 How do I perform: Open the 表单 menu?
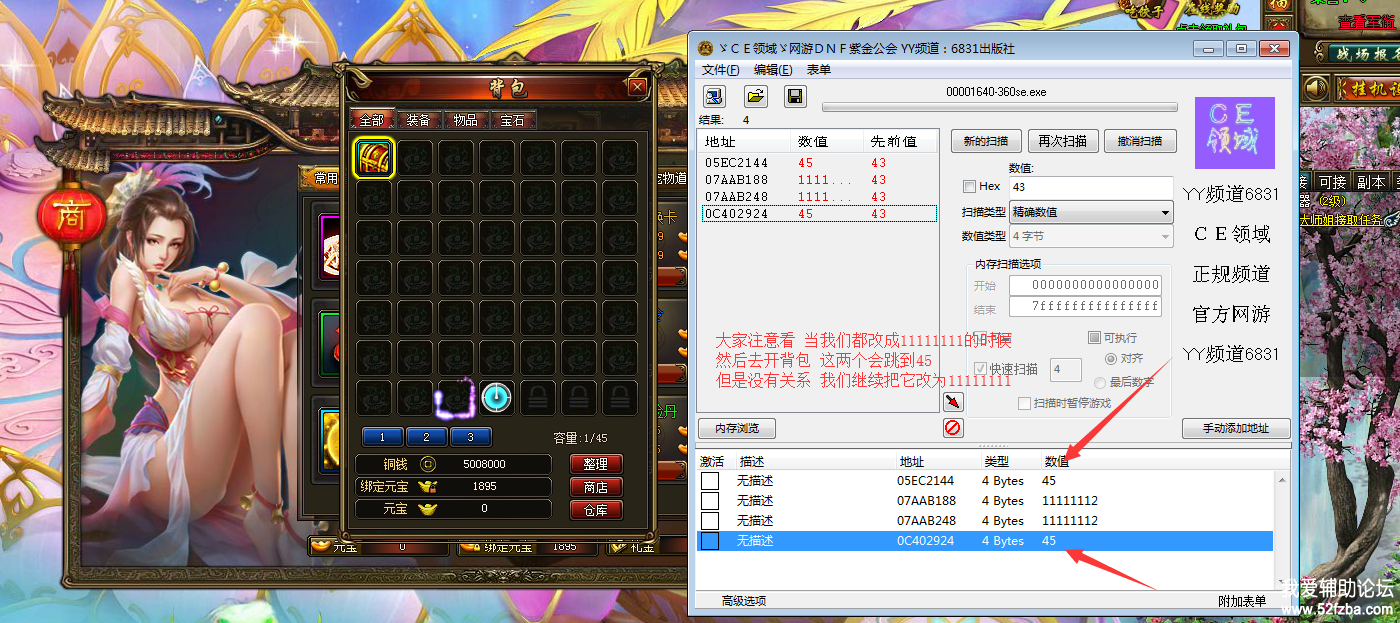pos(818,70)
